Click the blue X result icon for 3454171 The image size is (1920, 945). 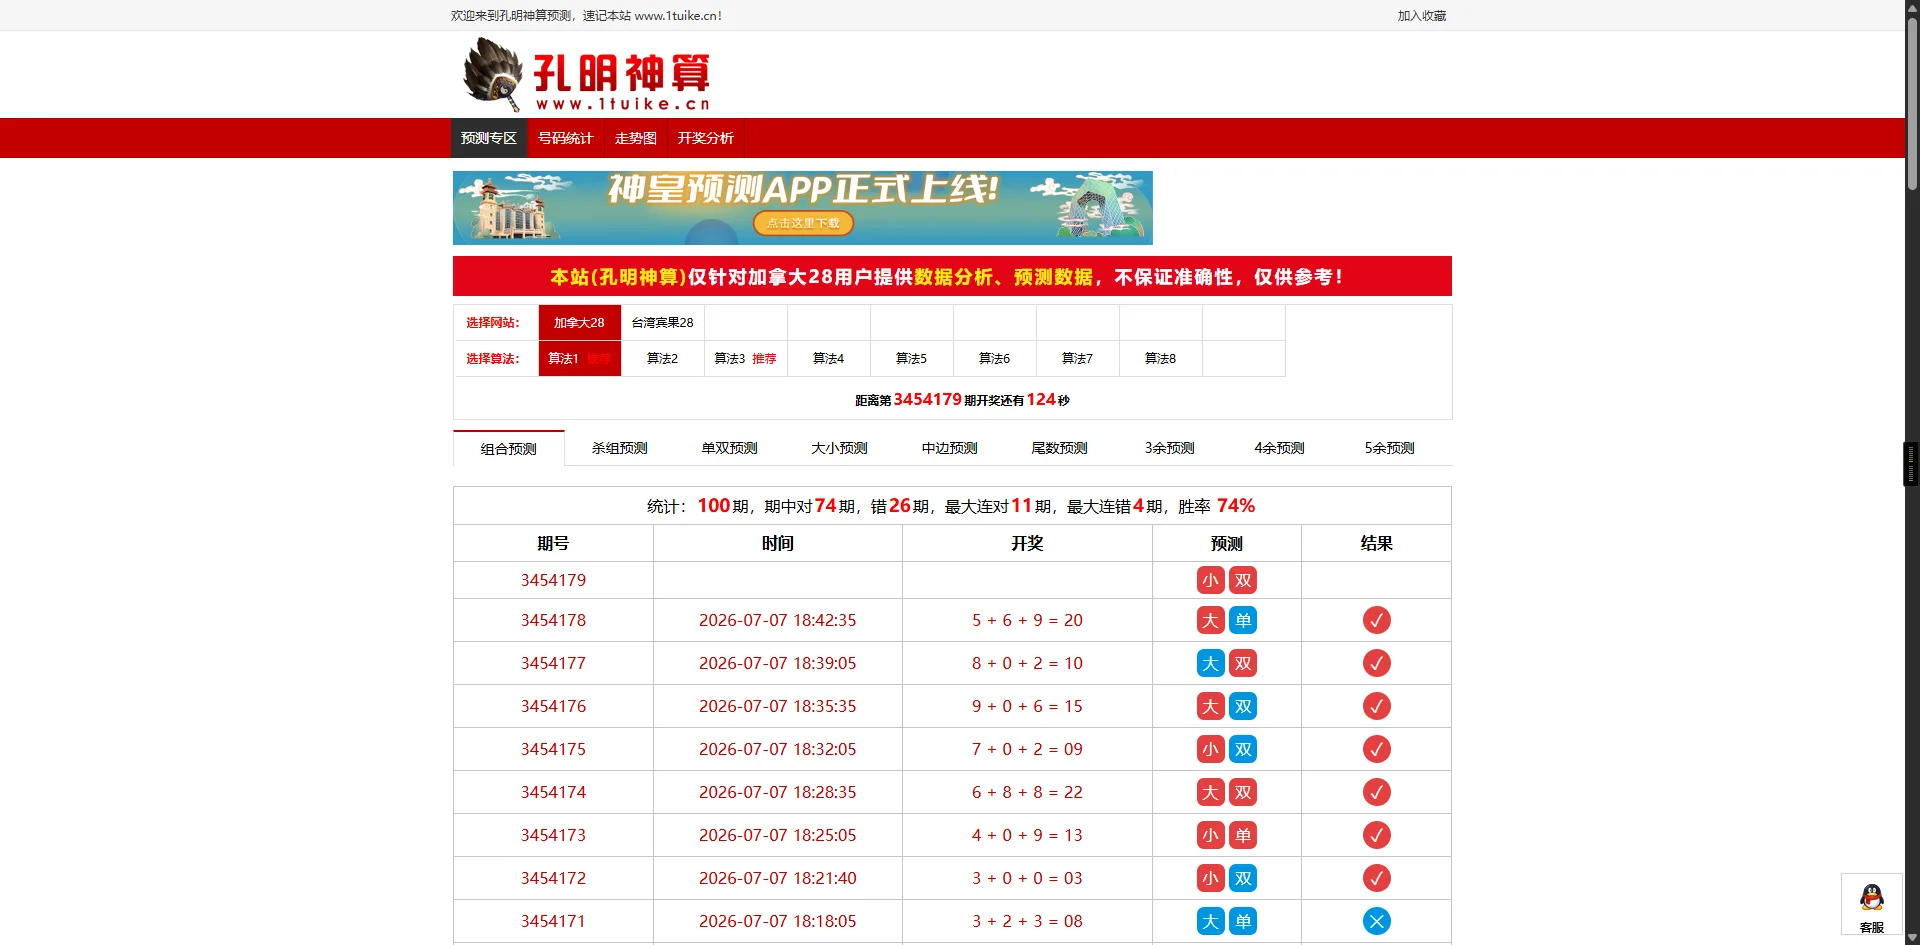1376,921
